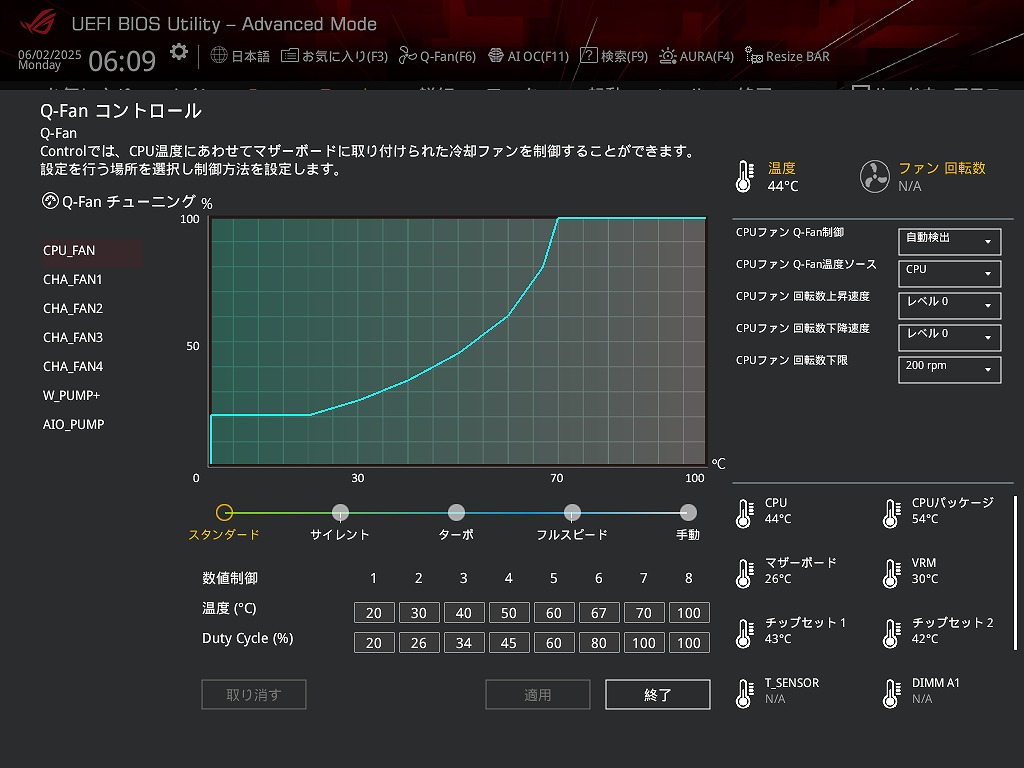This screenshot has height=768, width=1024.
Task: Click the チップセット 1 thermometer icon
Action: [x=744, y=634]
